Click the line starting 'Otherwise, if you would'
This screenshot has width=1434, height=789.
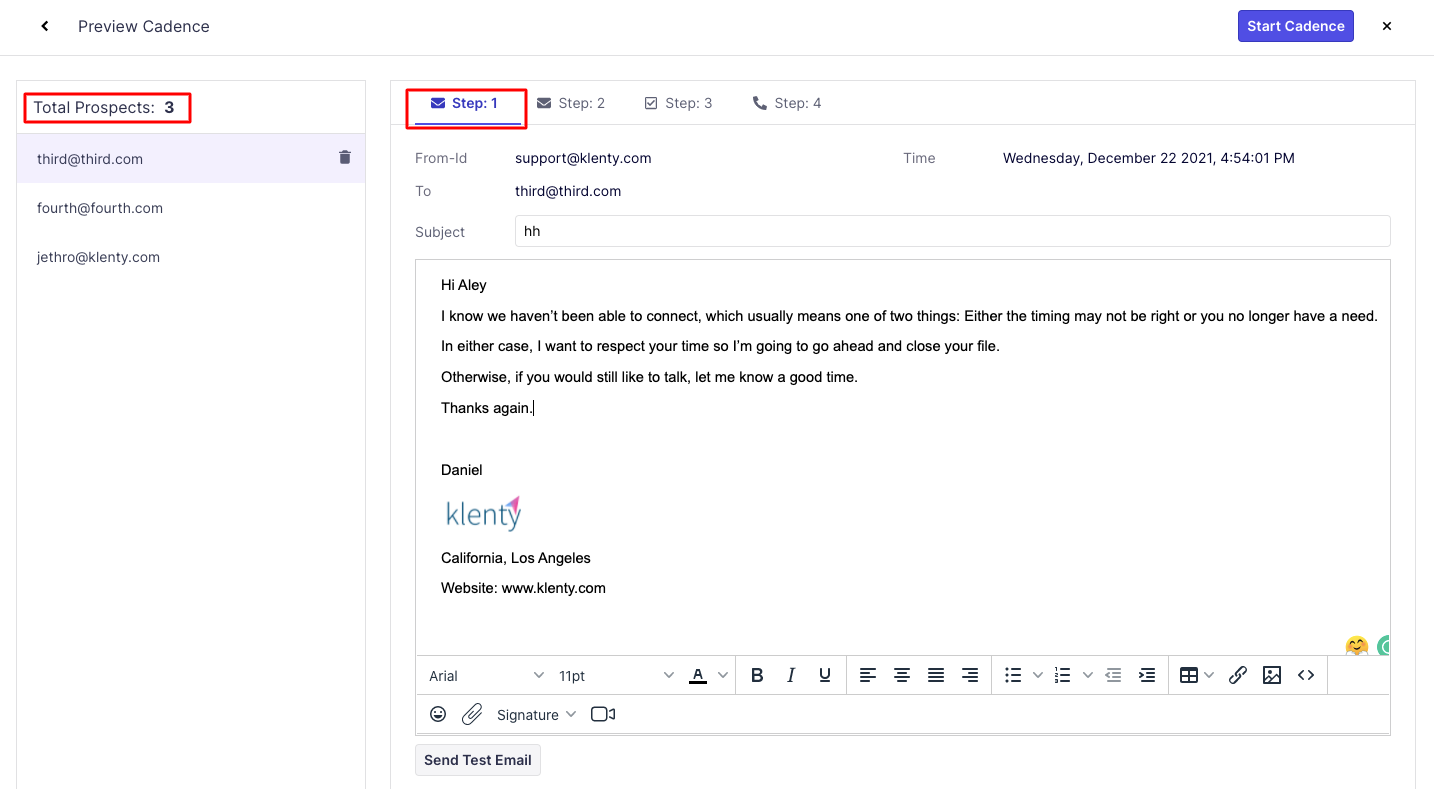pos(649,377)
